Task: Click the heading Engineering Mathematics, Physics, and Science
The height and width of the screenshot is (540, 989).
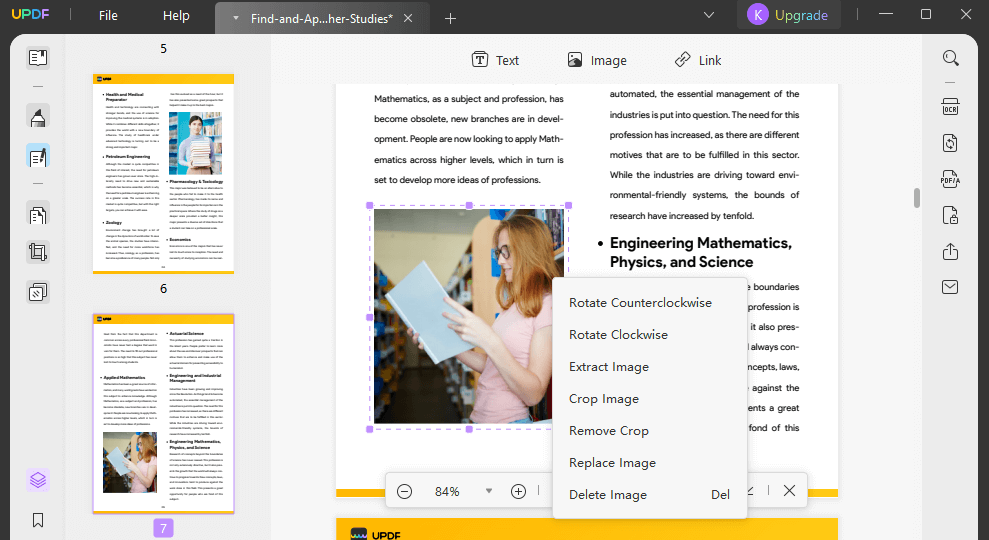Action: (701, 252)
